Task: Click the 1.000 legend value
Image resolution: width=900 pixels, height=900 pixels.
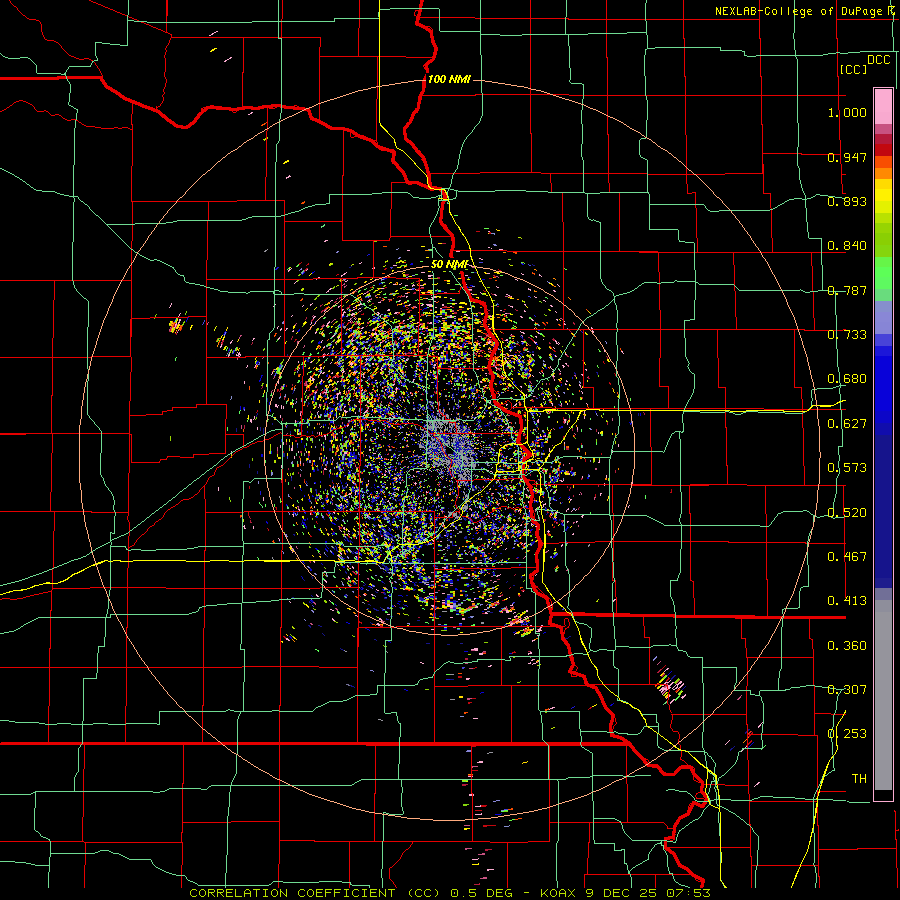Action: point(847,112)
